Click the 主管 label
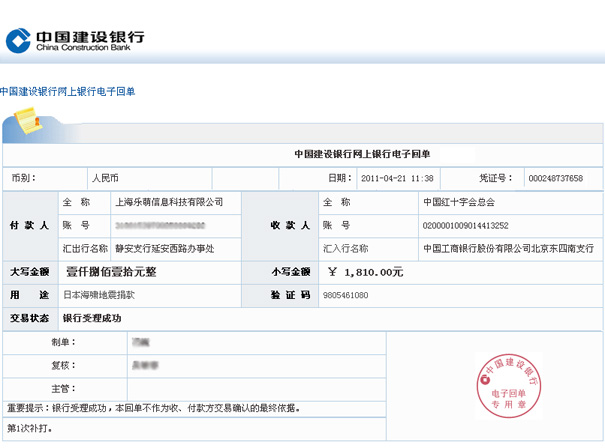This screenshot has height=448, width=605. click(64, 389)
